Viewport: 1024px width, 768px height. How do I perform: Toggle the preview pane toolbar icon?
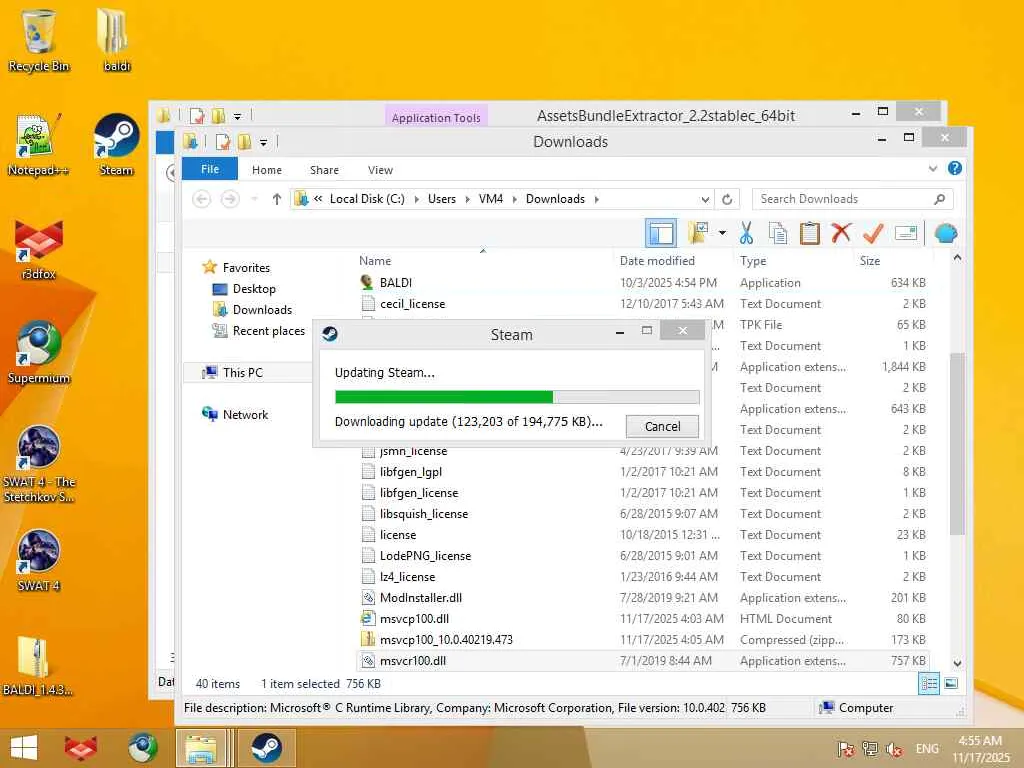coord(660,233)
